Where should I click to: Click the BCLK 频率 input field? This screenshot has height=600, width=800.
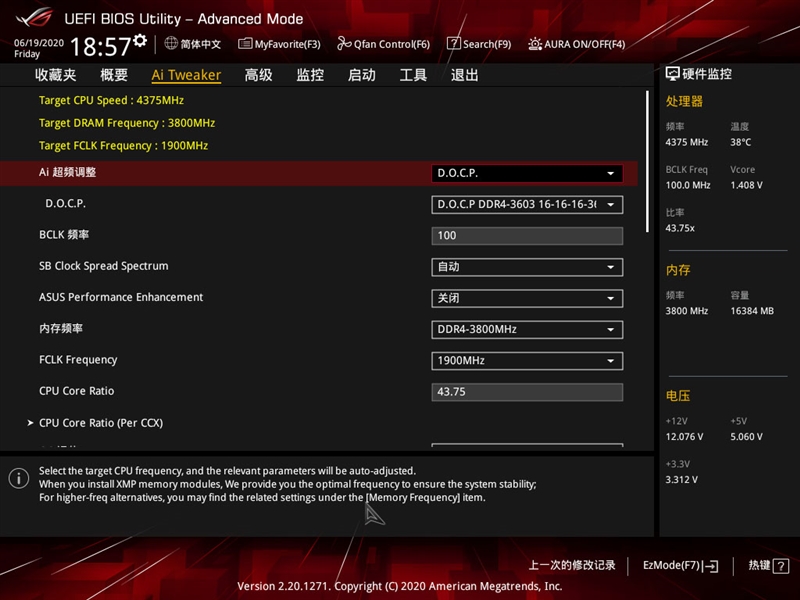click(x=528, y=236)
